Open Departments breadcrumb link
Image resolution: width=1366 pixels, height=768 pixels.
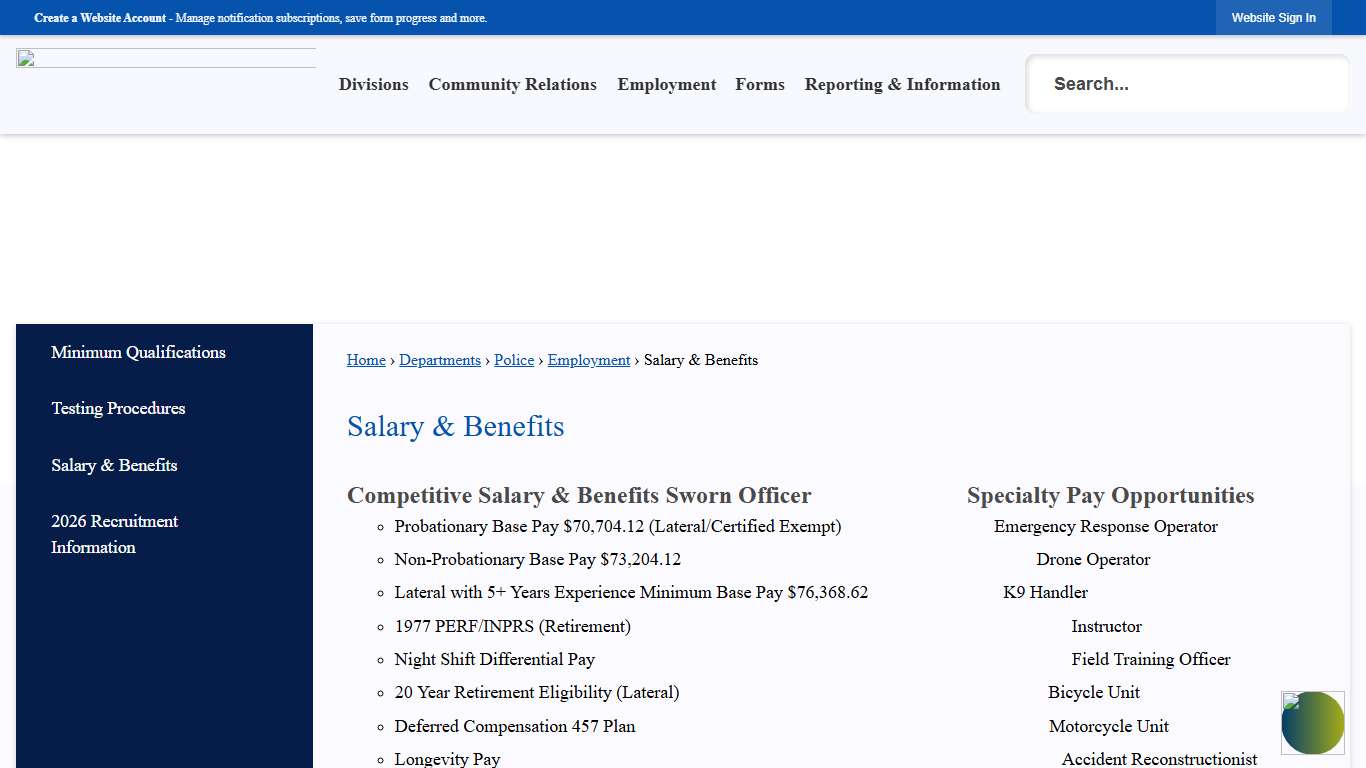(439, 360)
